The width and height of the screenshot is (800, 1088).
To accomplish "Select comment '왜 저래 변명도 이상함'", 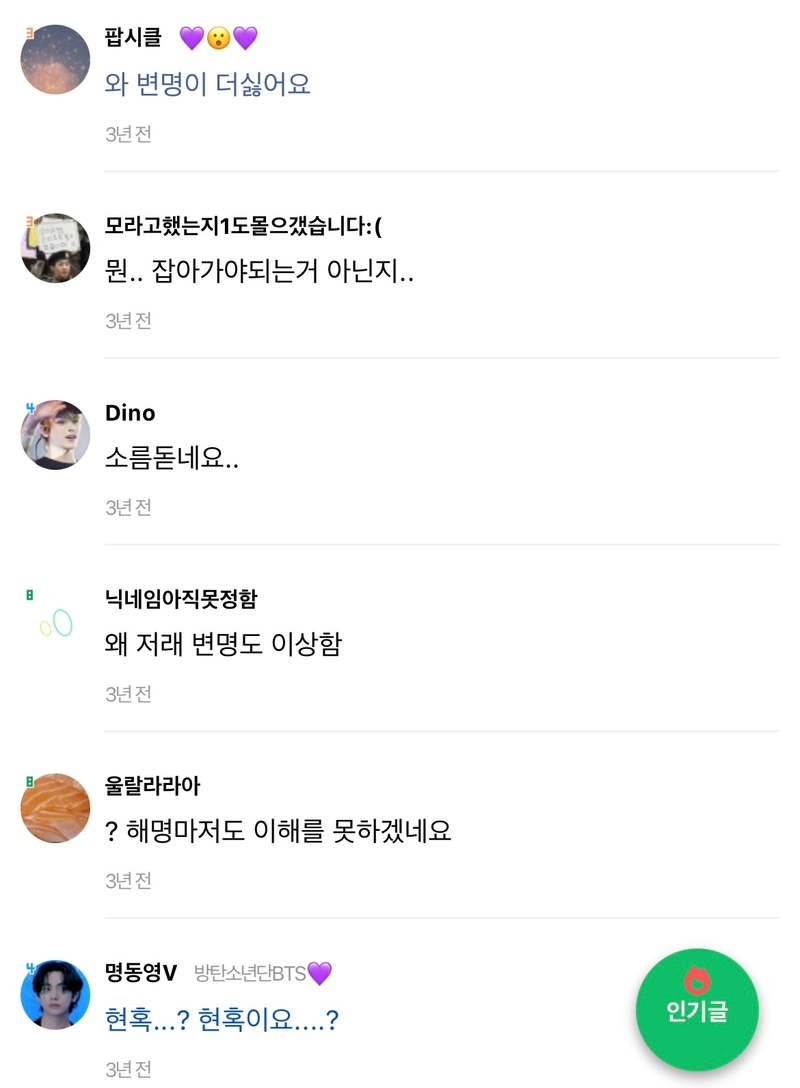I will click(x=223, y=644).
